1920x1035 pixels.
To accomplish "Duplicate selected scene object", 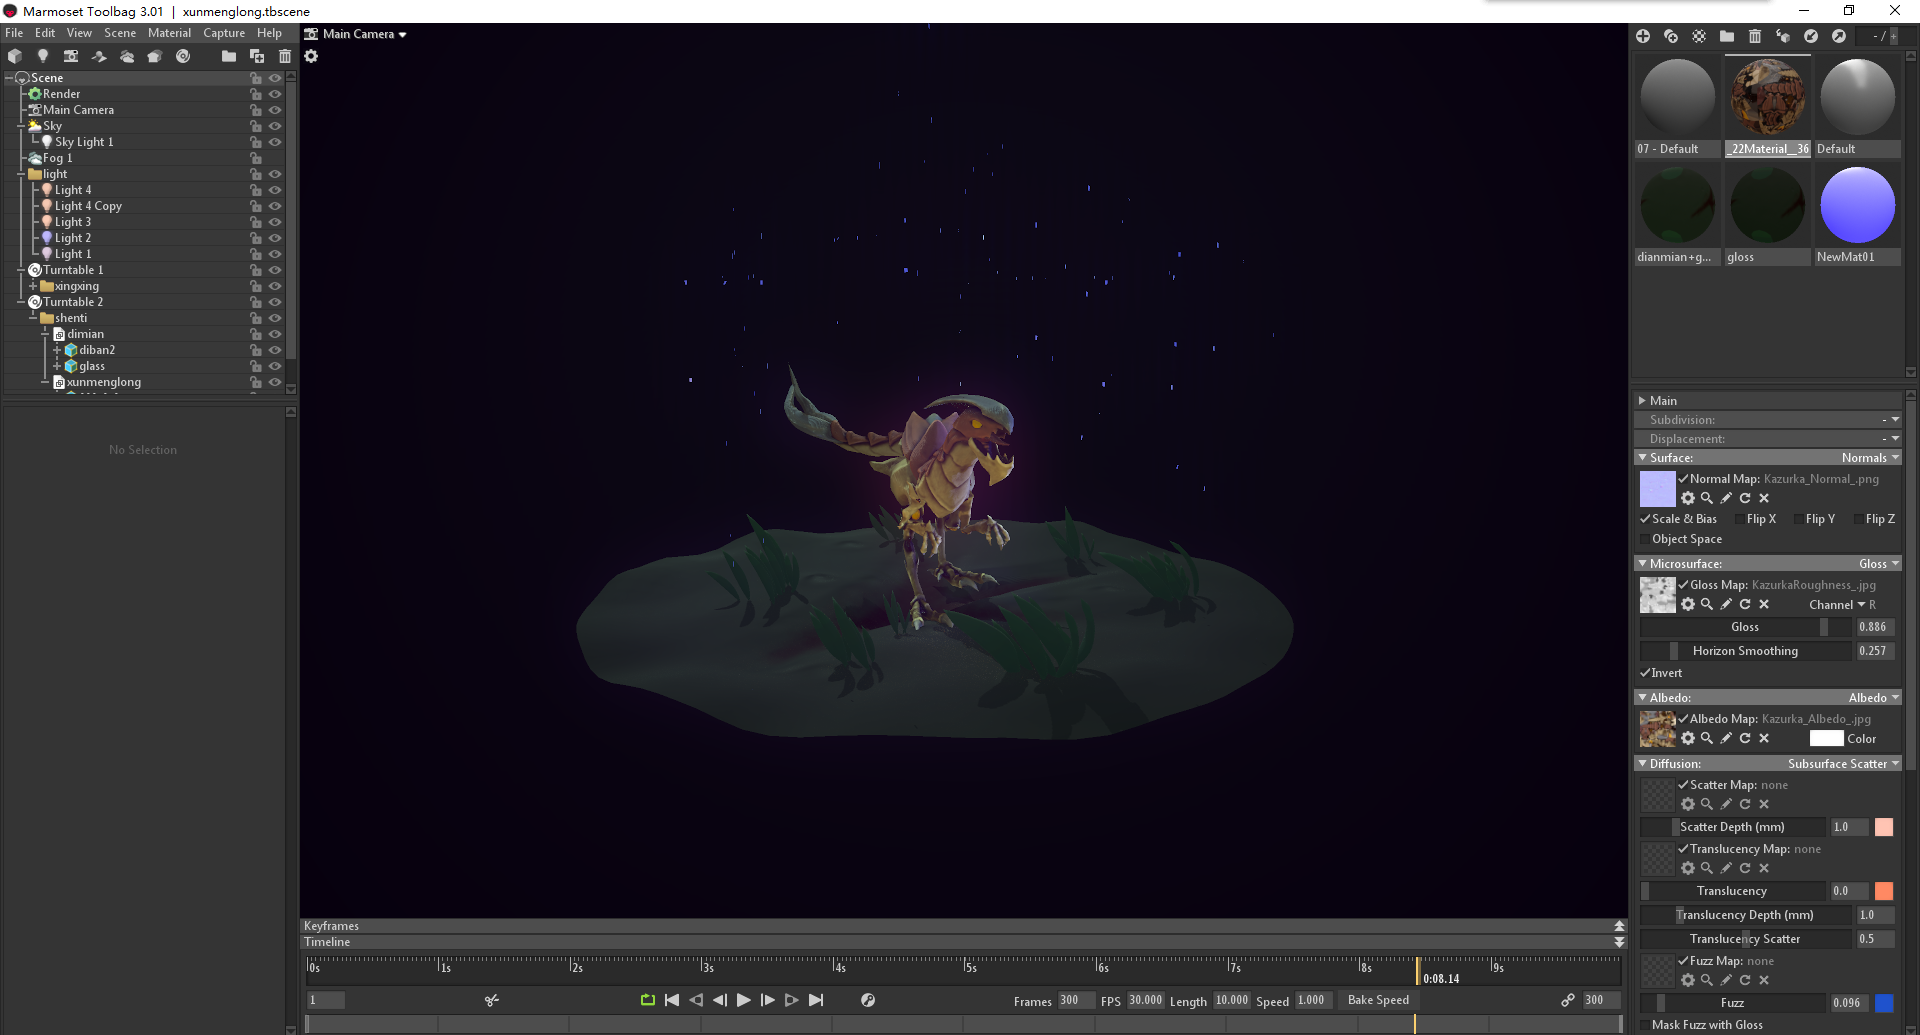I will click(257, 56).
